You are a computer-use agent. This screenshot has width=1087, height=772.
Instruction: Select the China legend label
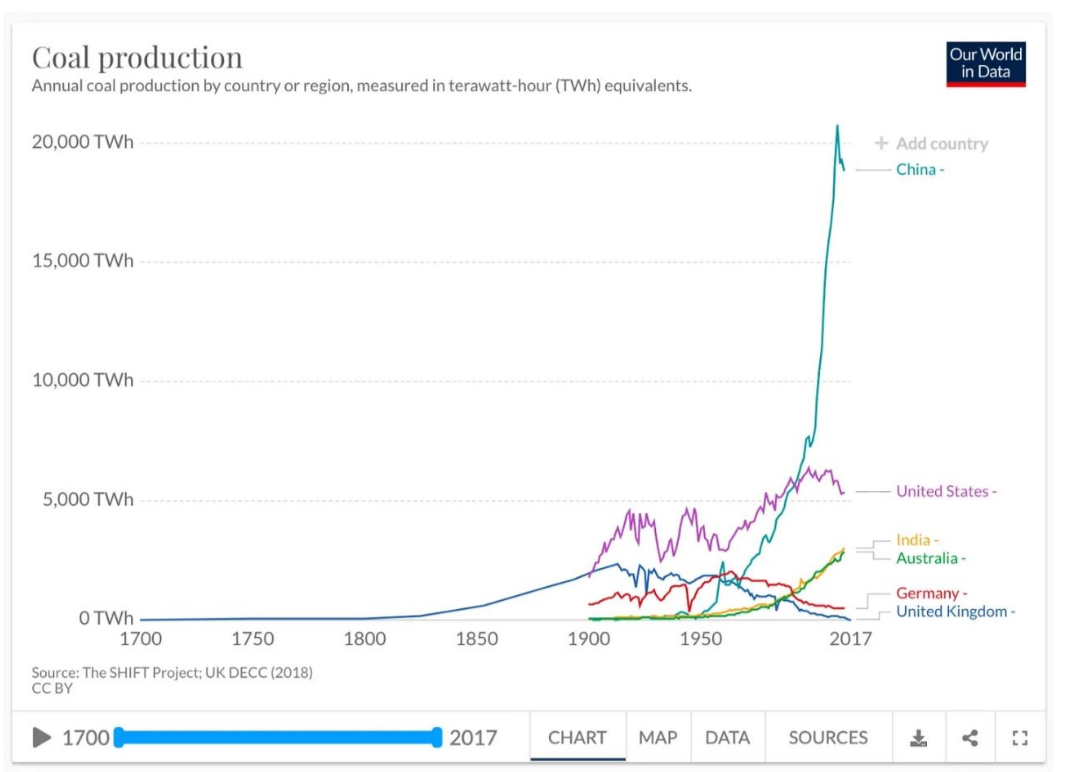coord(917,169)
